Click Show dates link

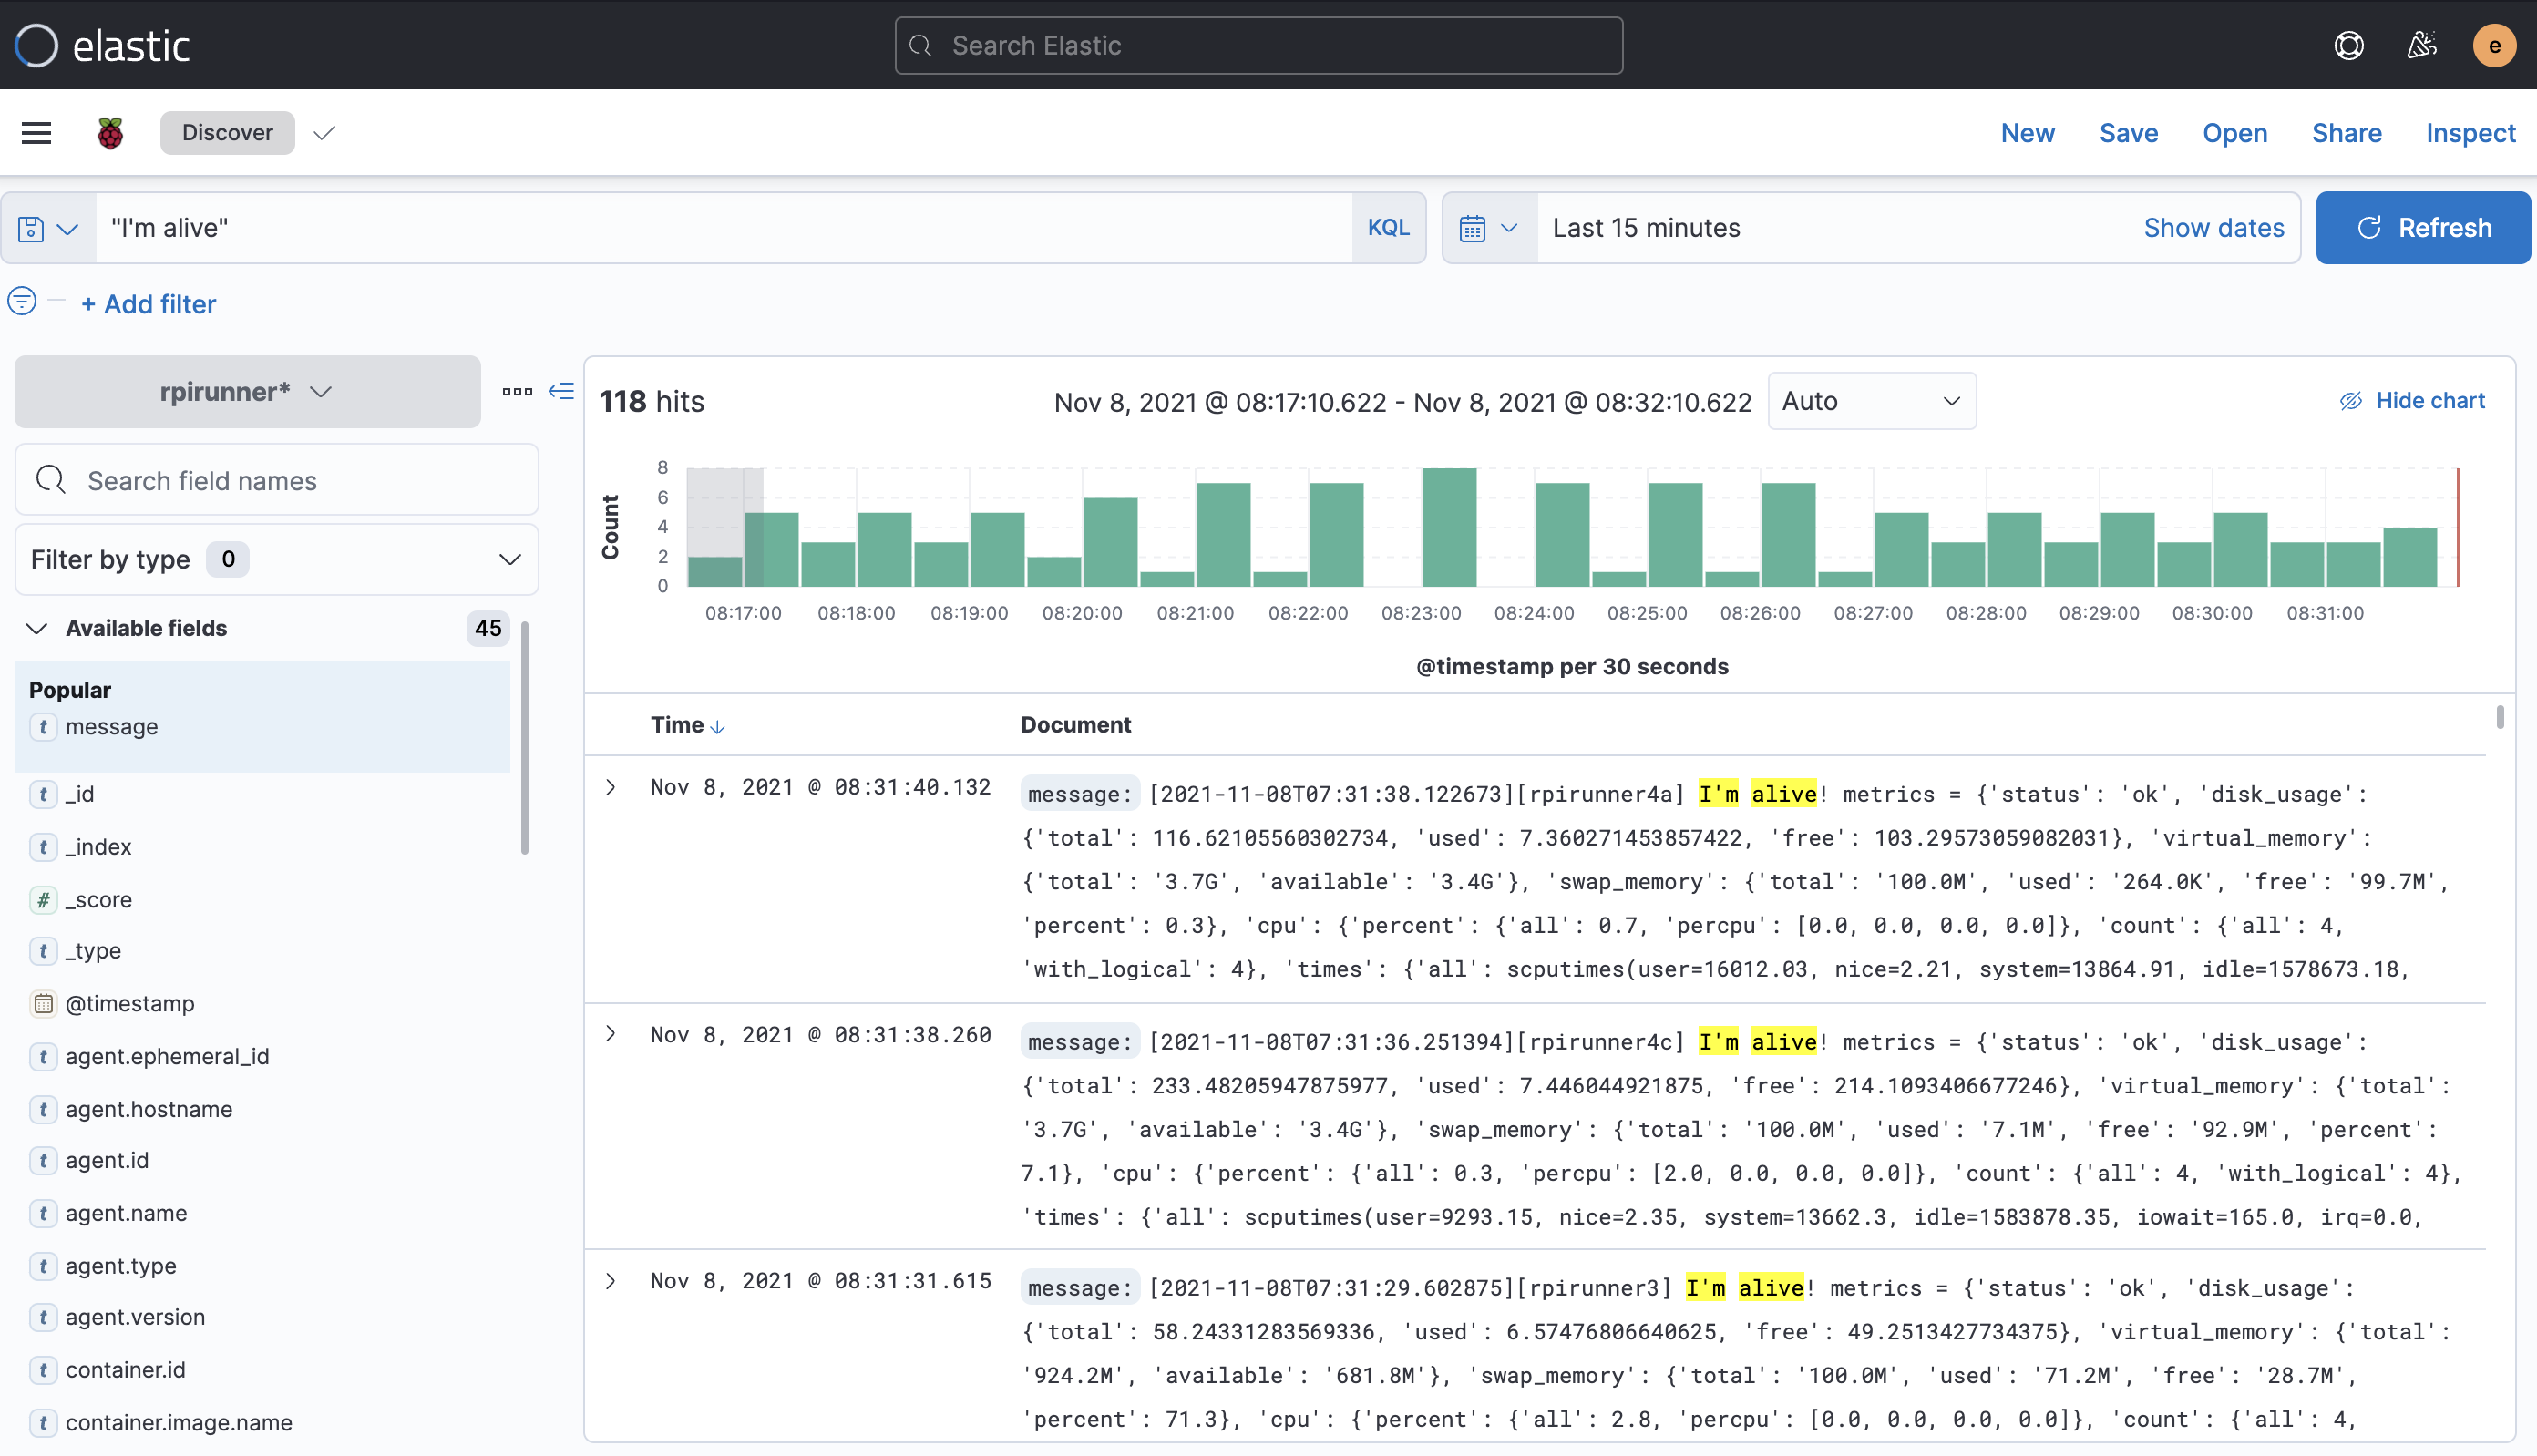tap(2213, 228)
